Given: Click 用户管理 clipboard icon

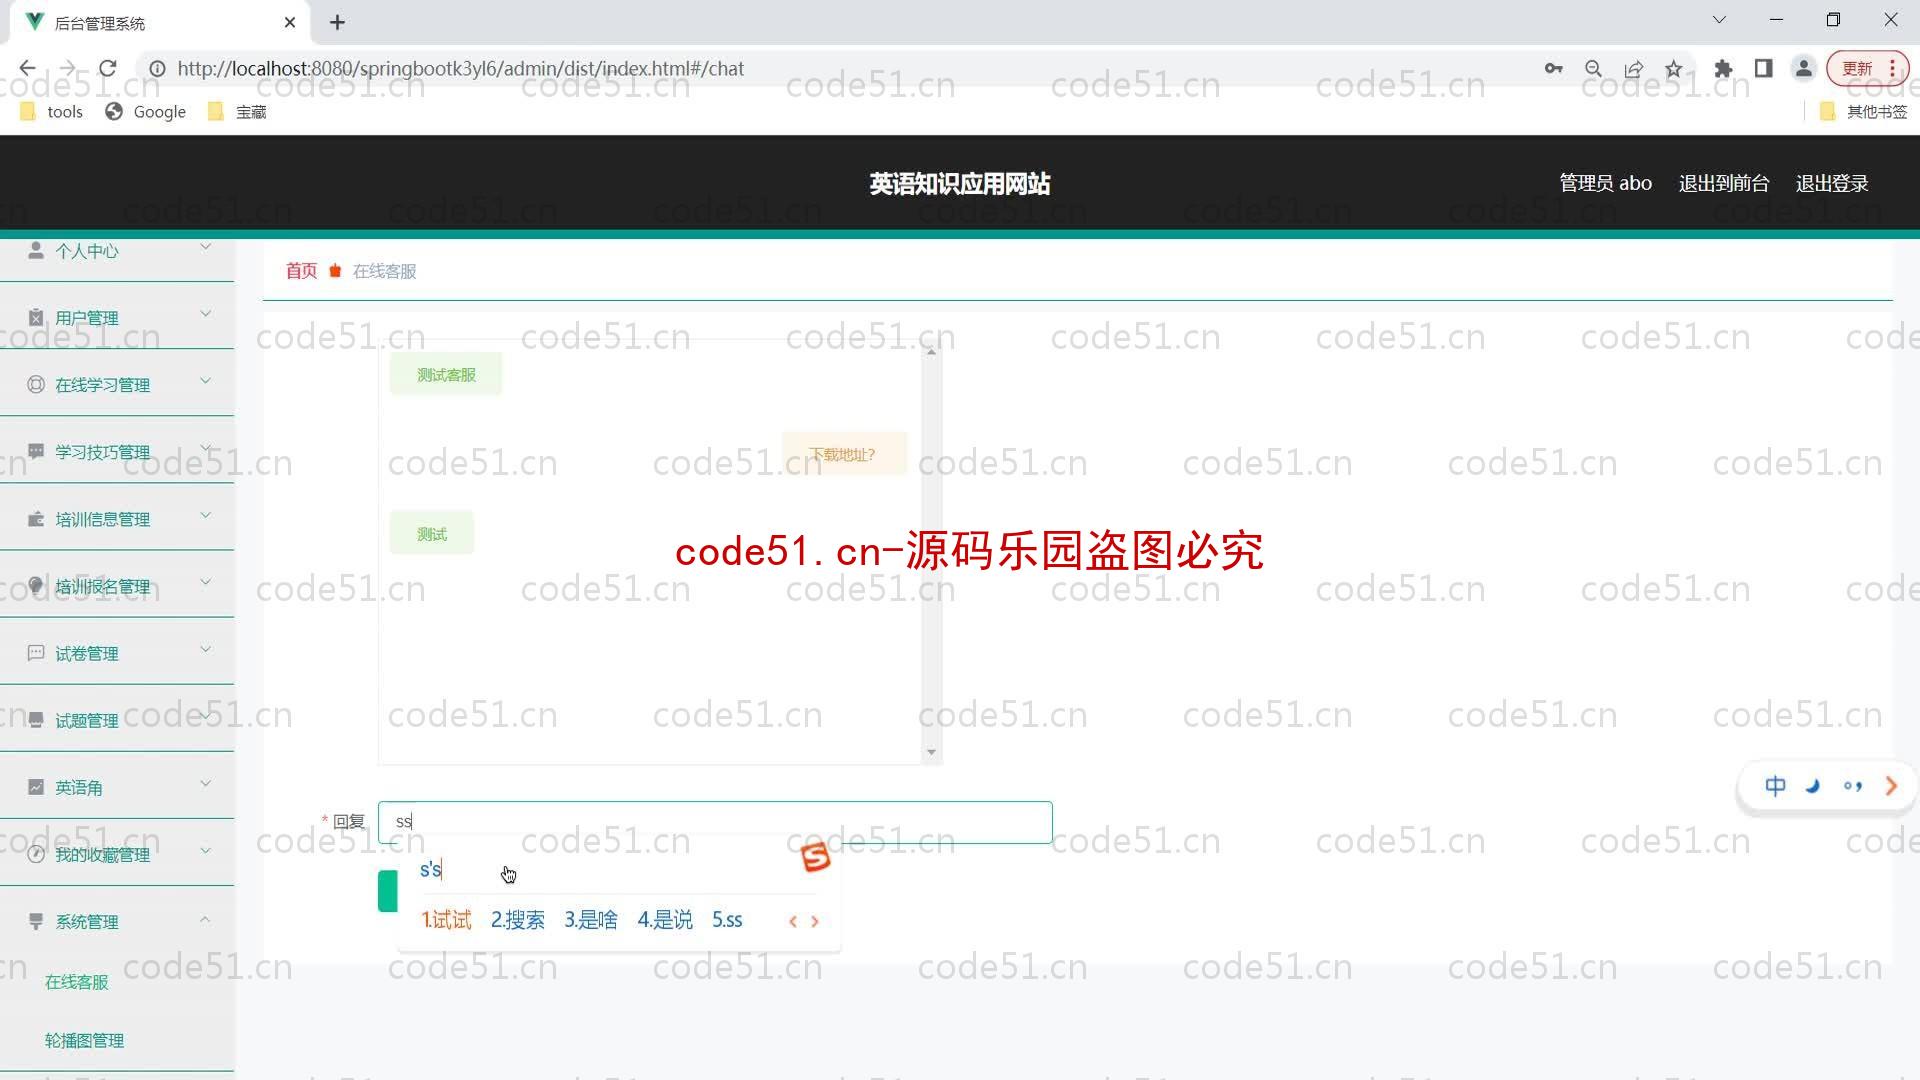Looking at the screenshot, I should [x=36, y=317].
